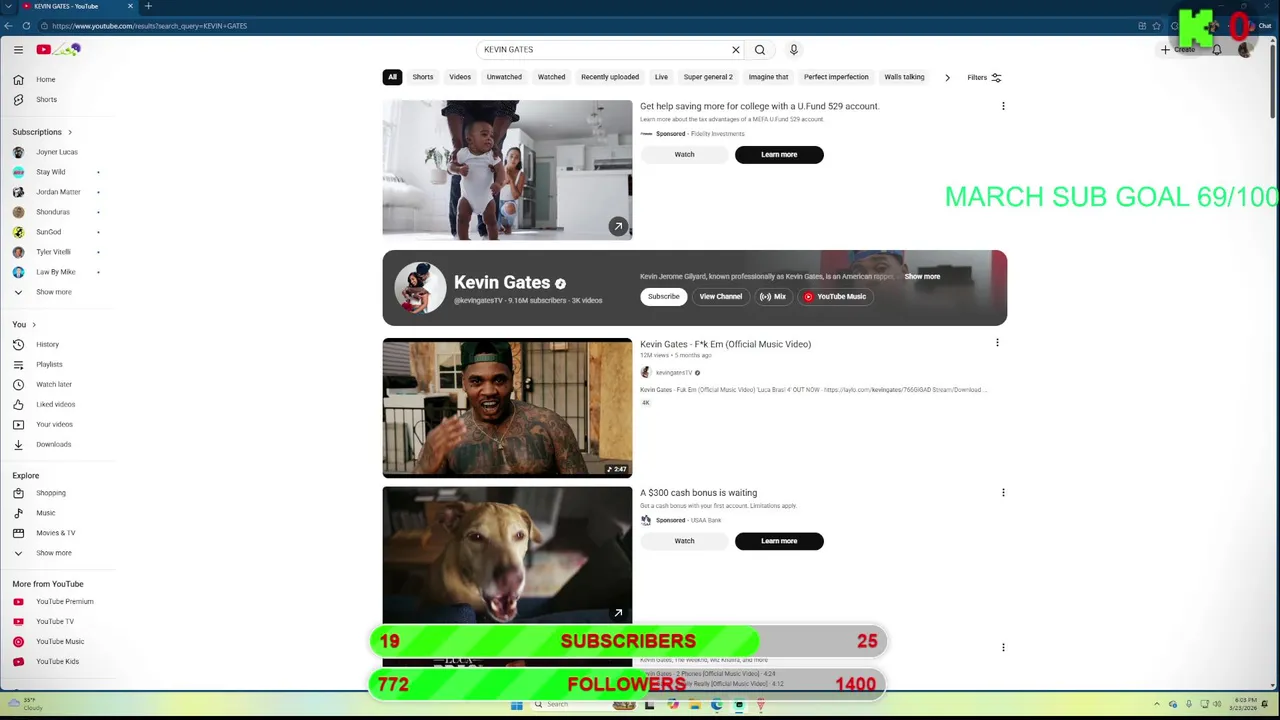1280x720 pixels.
Task: Open YouTube Music in sidebar
Action: click(x=58, y=641)
